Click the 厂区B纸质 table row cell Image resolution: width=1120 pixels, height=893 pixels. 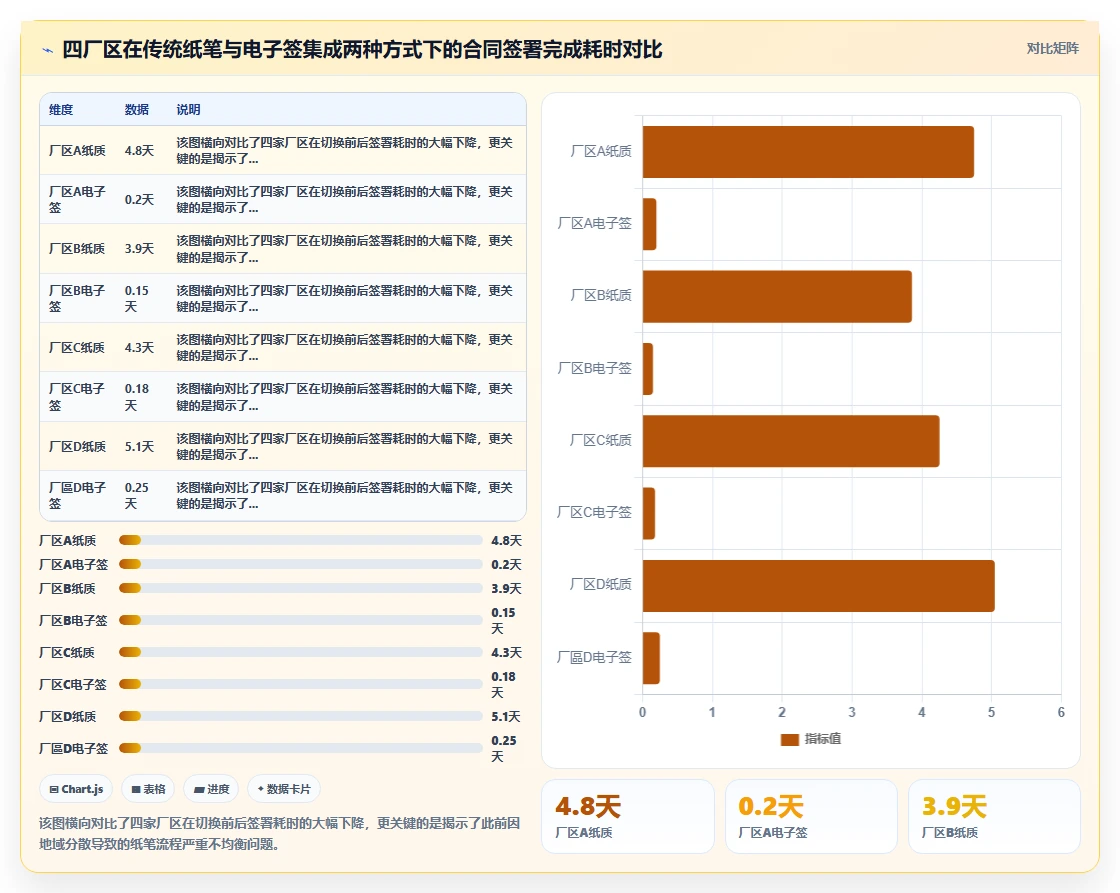[77, 249]
